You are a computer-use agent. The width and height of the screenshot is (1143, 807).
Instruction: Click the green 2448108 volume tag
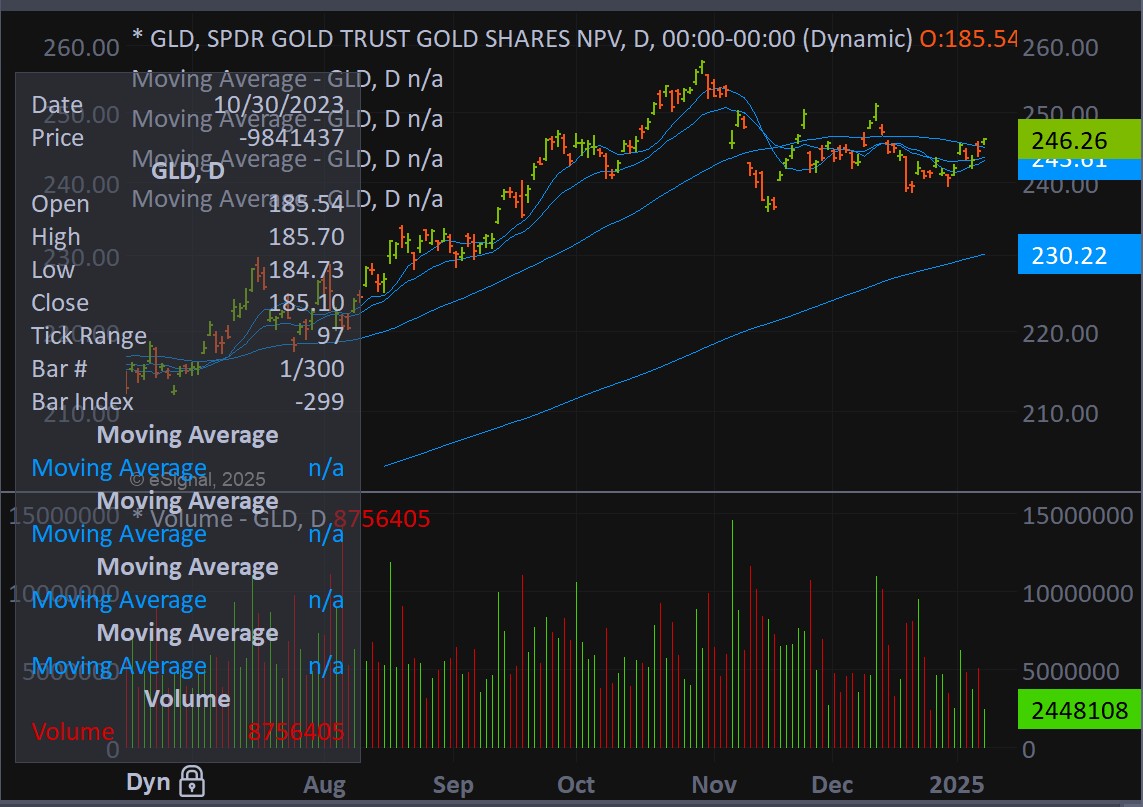[1079, 709]
